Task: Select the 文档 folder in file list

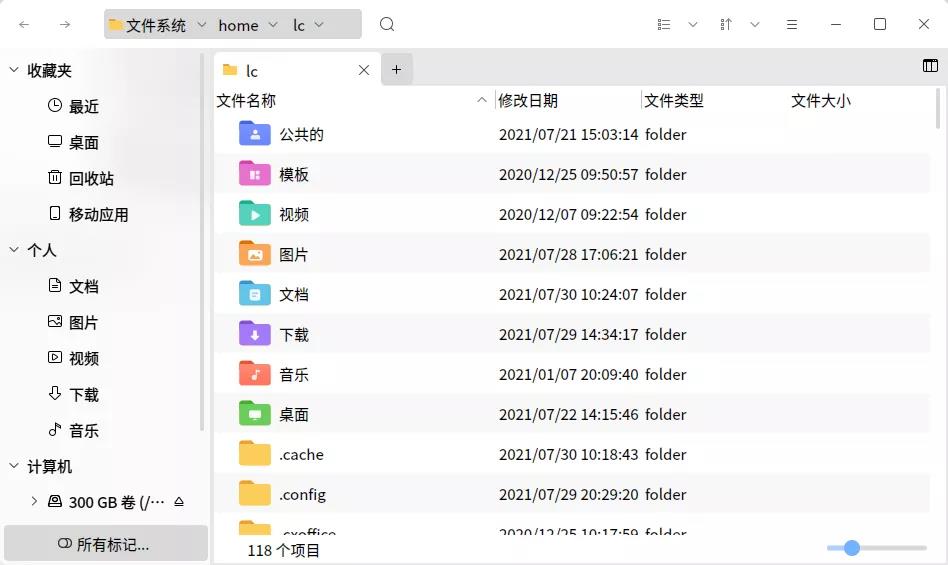Action: [571, 294]
